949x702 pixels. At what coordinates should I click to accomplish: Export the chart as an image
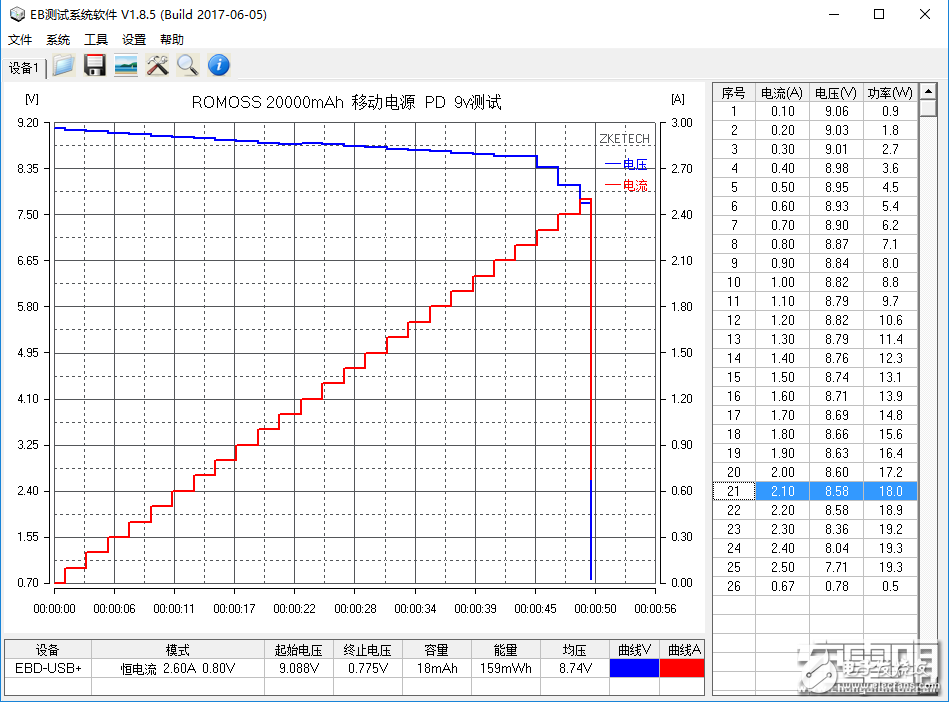point(125,65)
